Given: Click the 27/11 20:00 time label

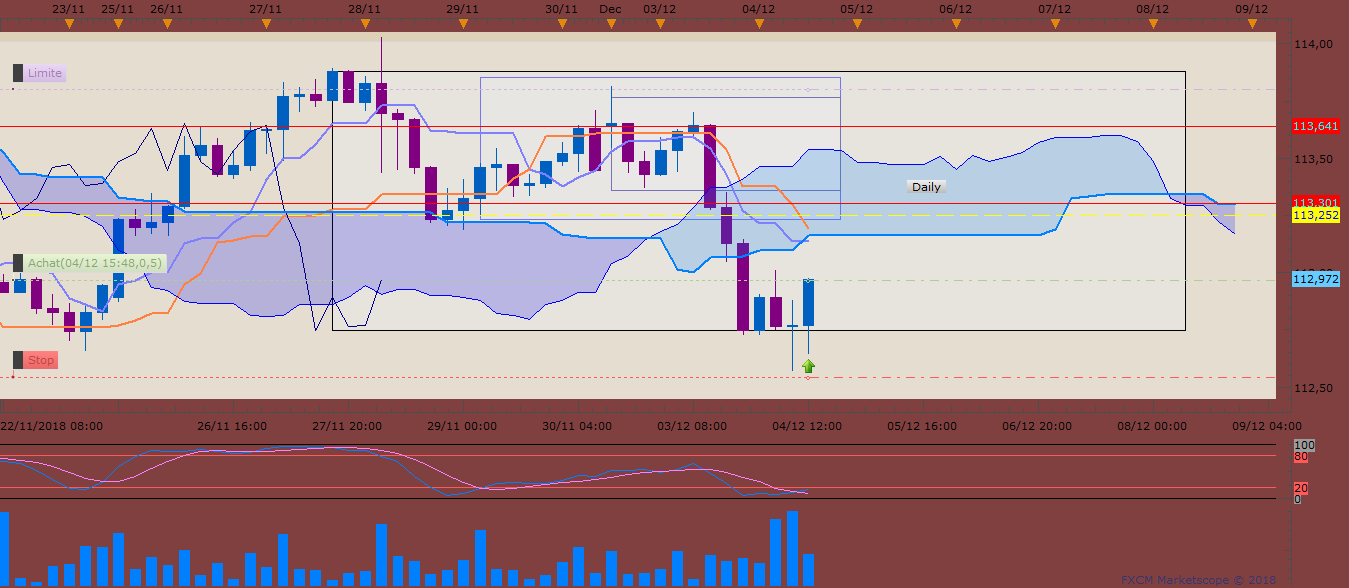Looking at the screenshot, I should pos(347,425).
